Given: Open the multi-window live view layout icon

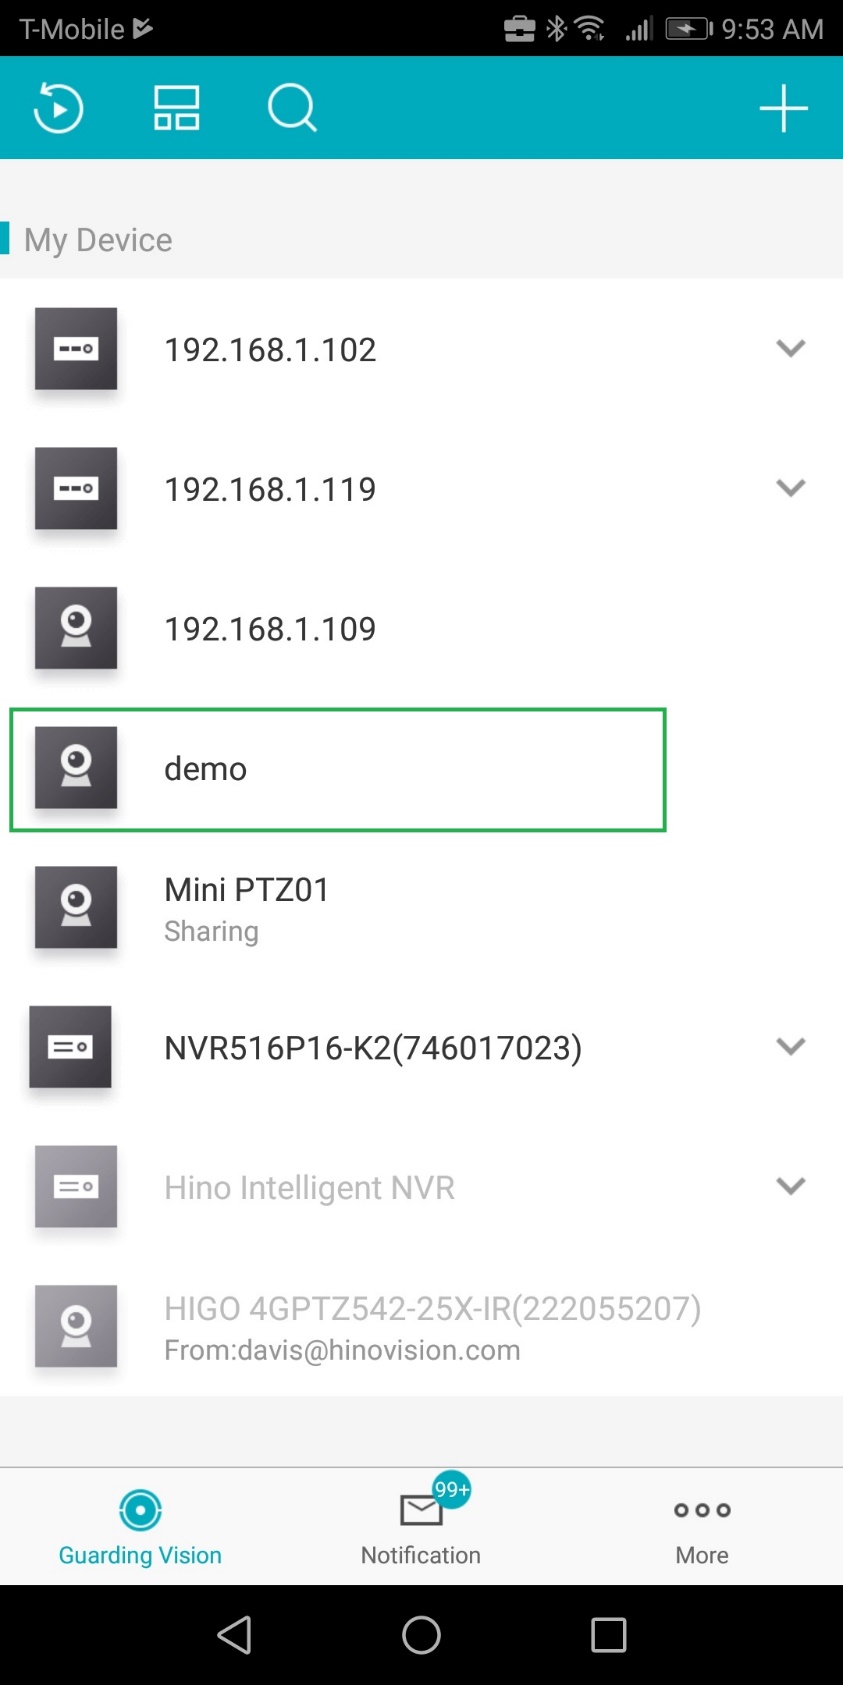Looking at the screenshot, I should pyautogui.click(x=176, y=108).
